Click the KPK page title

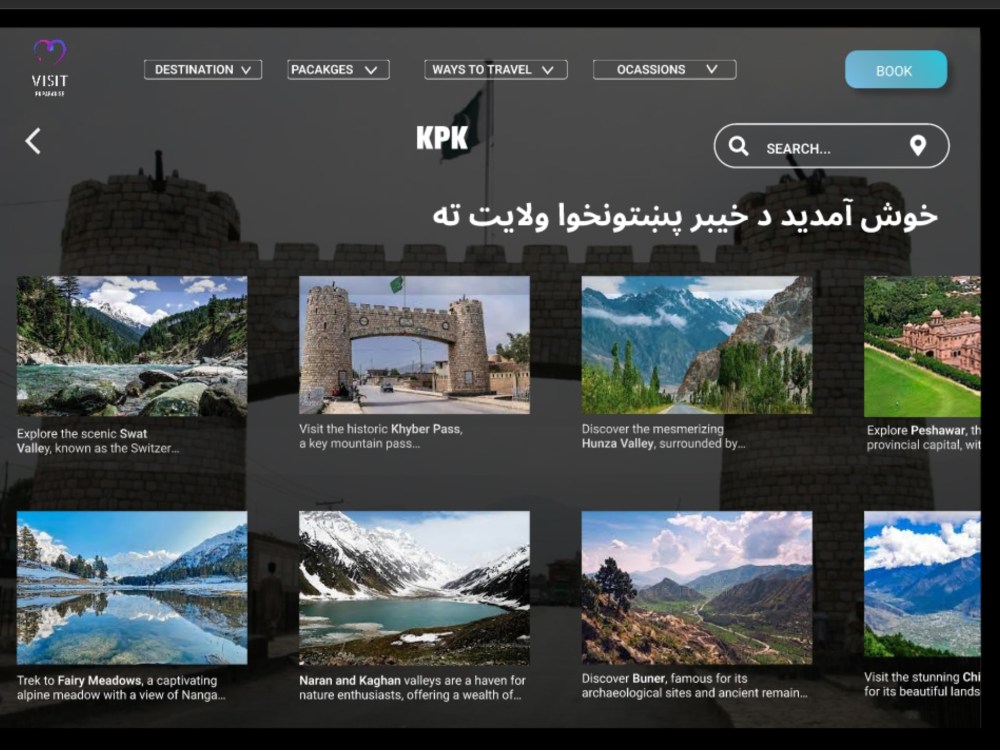pyautogui.click(x=442, y=138)
